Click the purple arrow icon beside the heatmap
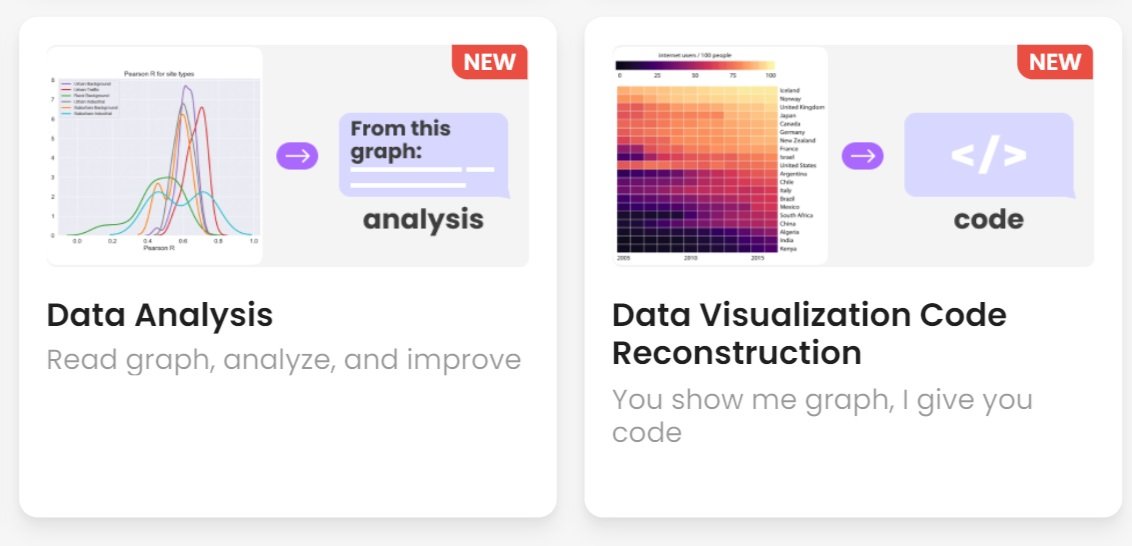This screenshot has width=1132, height=546. coord(862,156)
